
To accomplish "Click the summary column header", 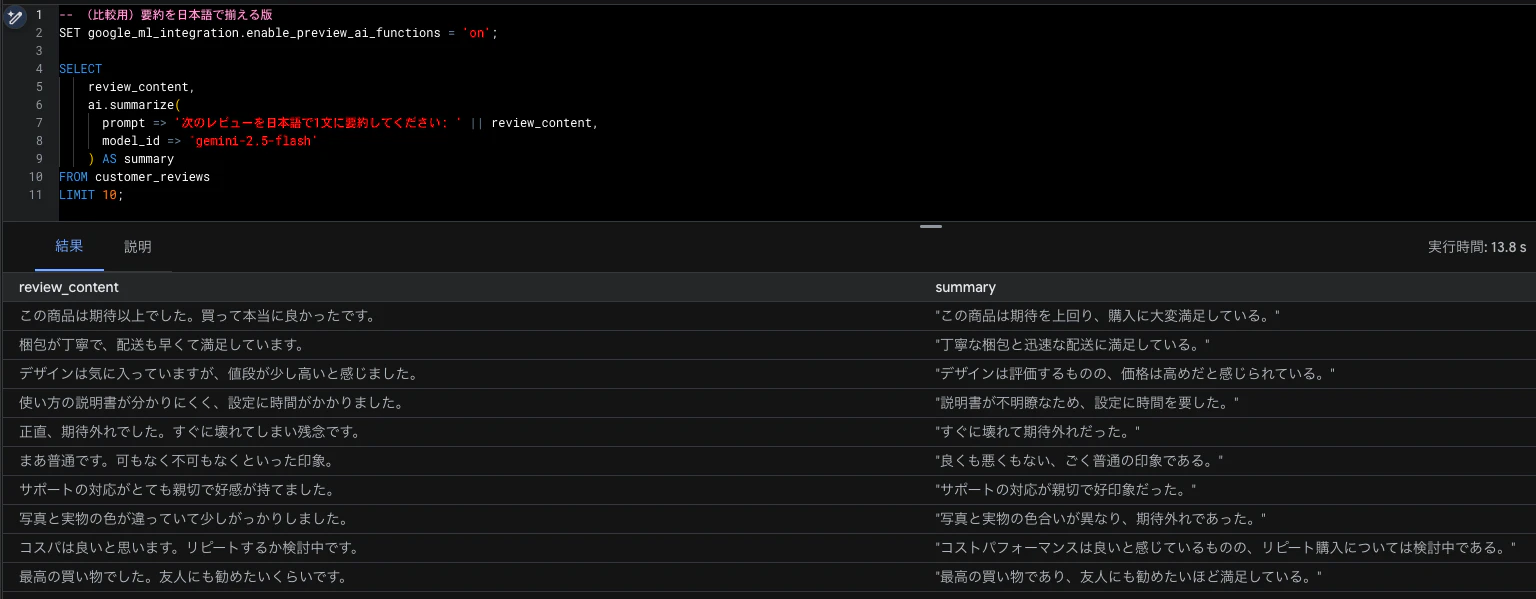I will pos(965,287).
